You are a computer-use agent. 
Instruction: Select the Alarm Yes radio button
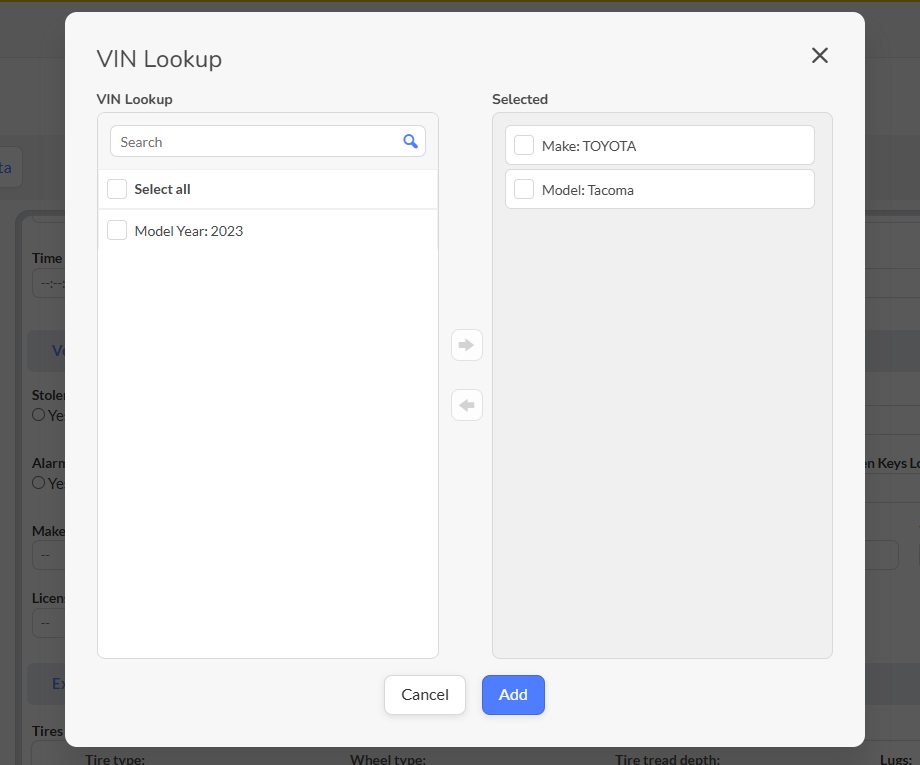39,483
